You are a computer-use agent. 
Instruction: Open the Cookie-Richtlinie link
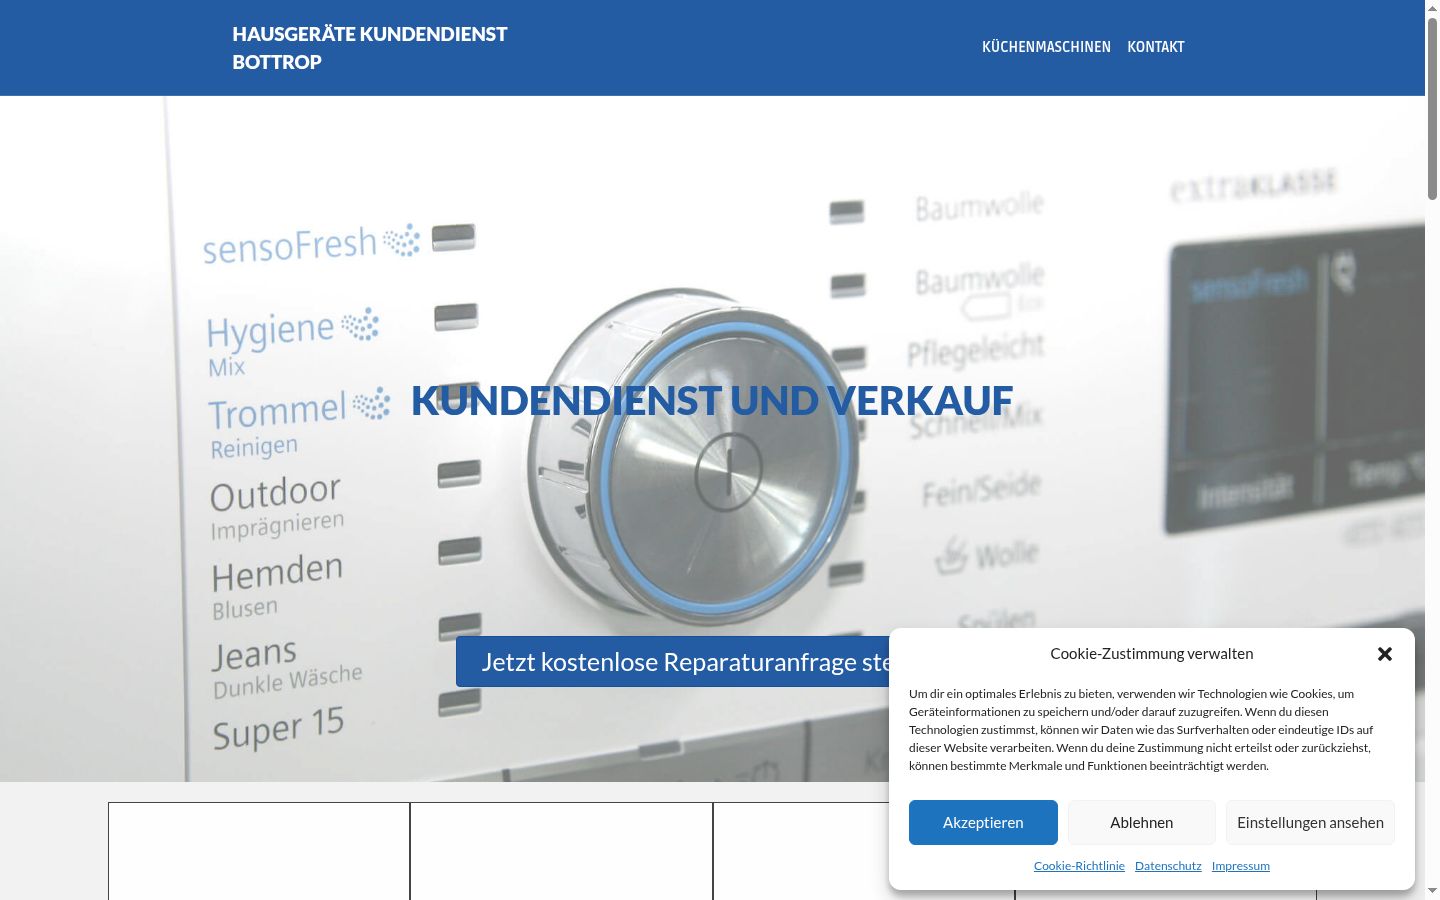click(1079, 866)
